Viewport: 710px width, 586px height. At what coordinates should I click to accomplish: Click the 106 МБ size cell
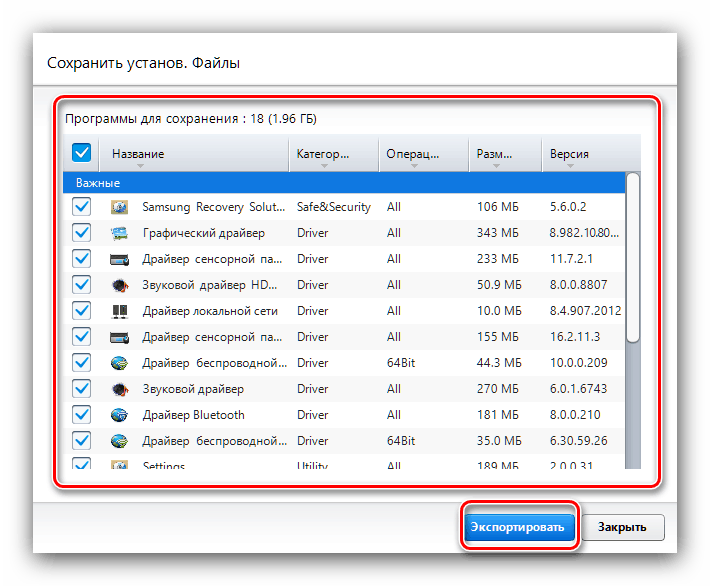[498, 207]
